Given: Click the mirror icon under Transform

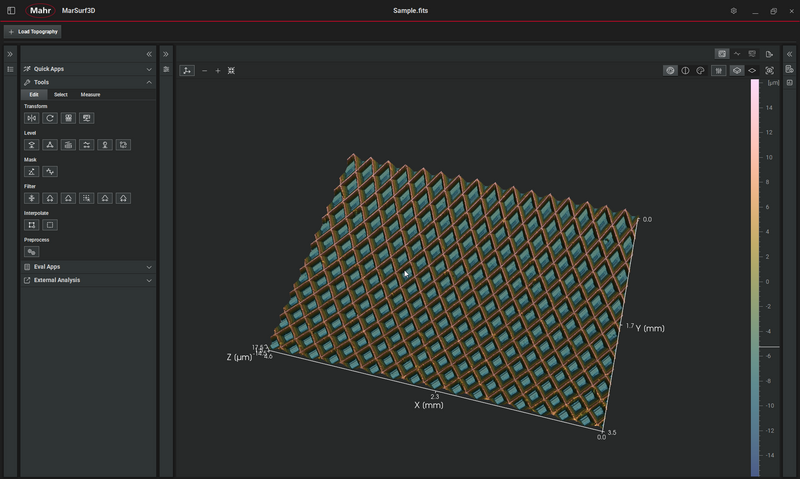Looking at the screenshot, I should pos(32,118).
